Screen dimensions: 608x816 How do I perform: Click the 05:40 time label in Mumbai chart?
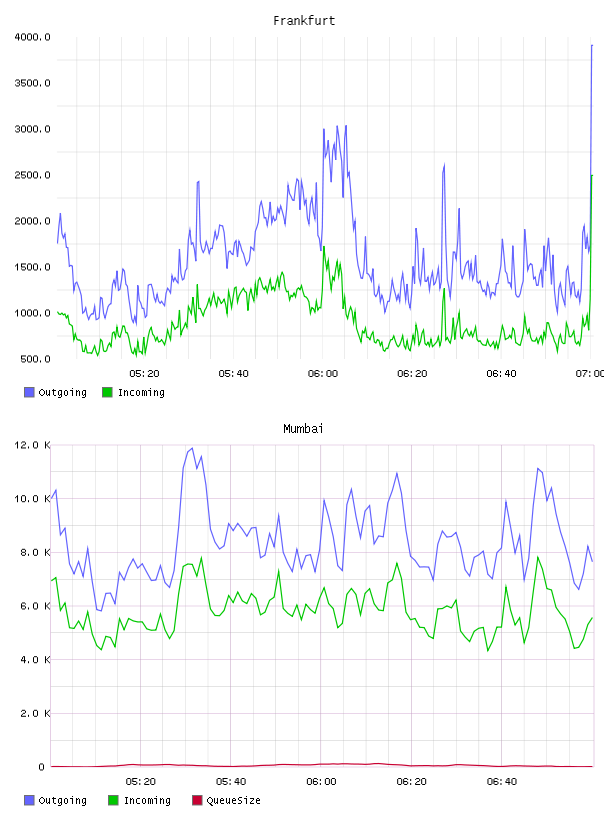point(231,782)
